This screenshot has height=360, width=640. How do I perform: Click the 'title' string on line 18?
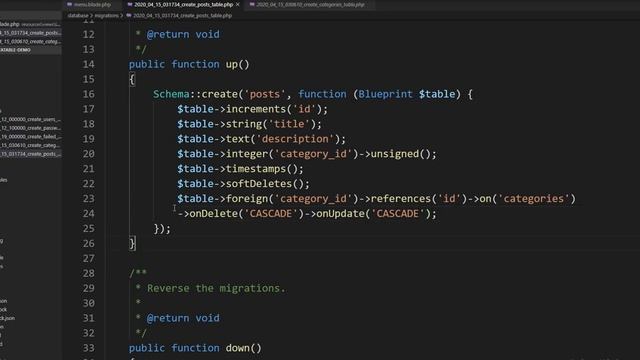click(x=289, y=124)
